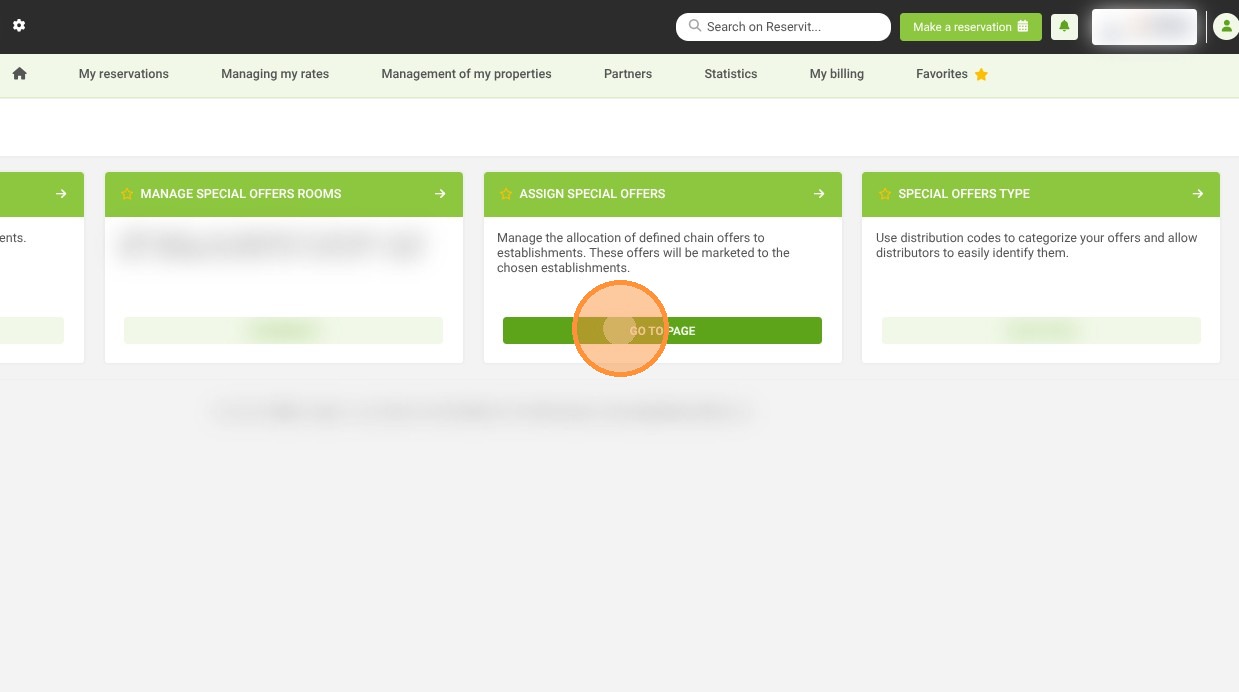Click ASSIGN SPECIAL OFFERS card title
The width and height of the screenshot is (1239, 692).
[x=592, y=194]
